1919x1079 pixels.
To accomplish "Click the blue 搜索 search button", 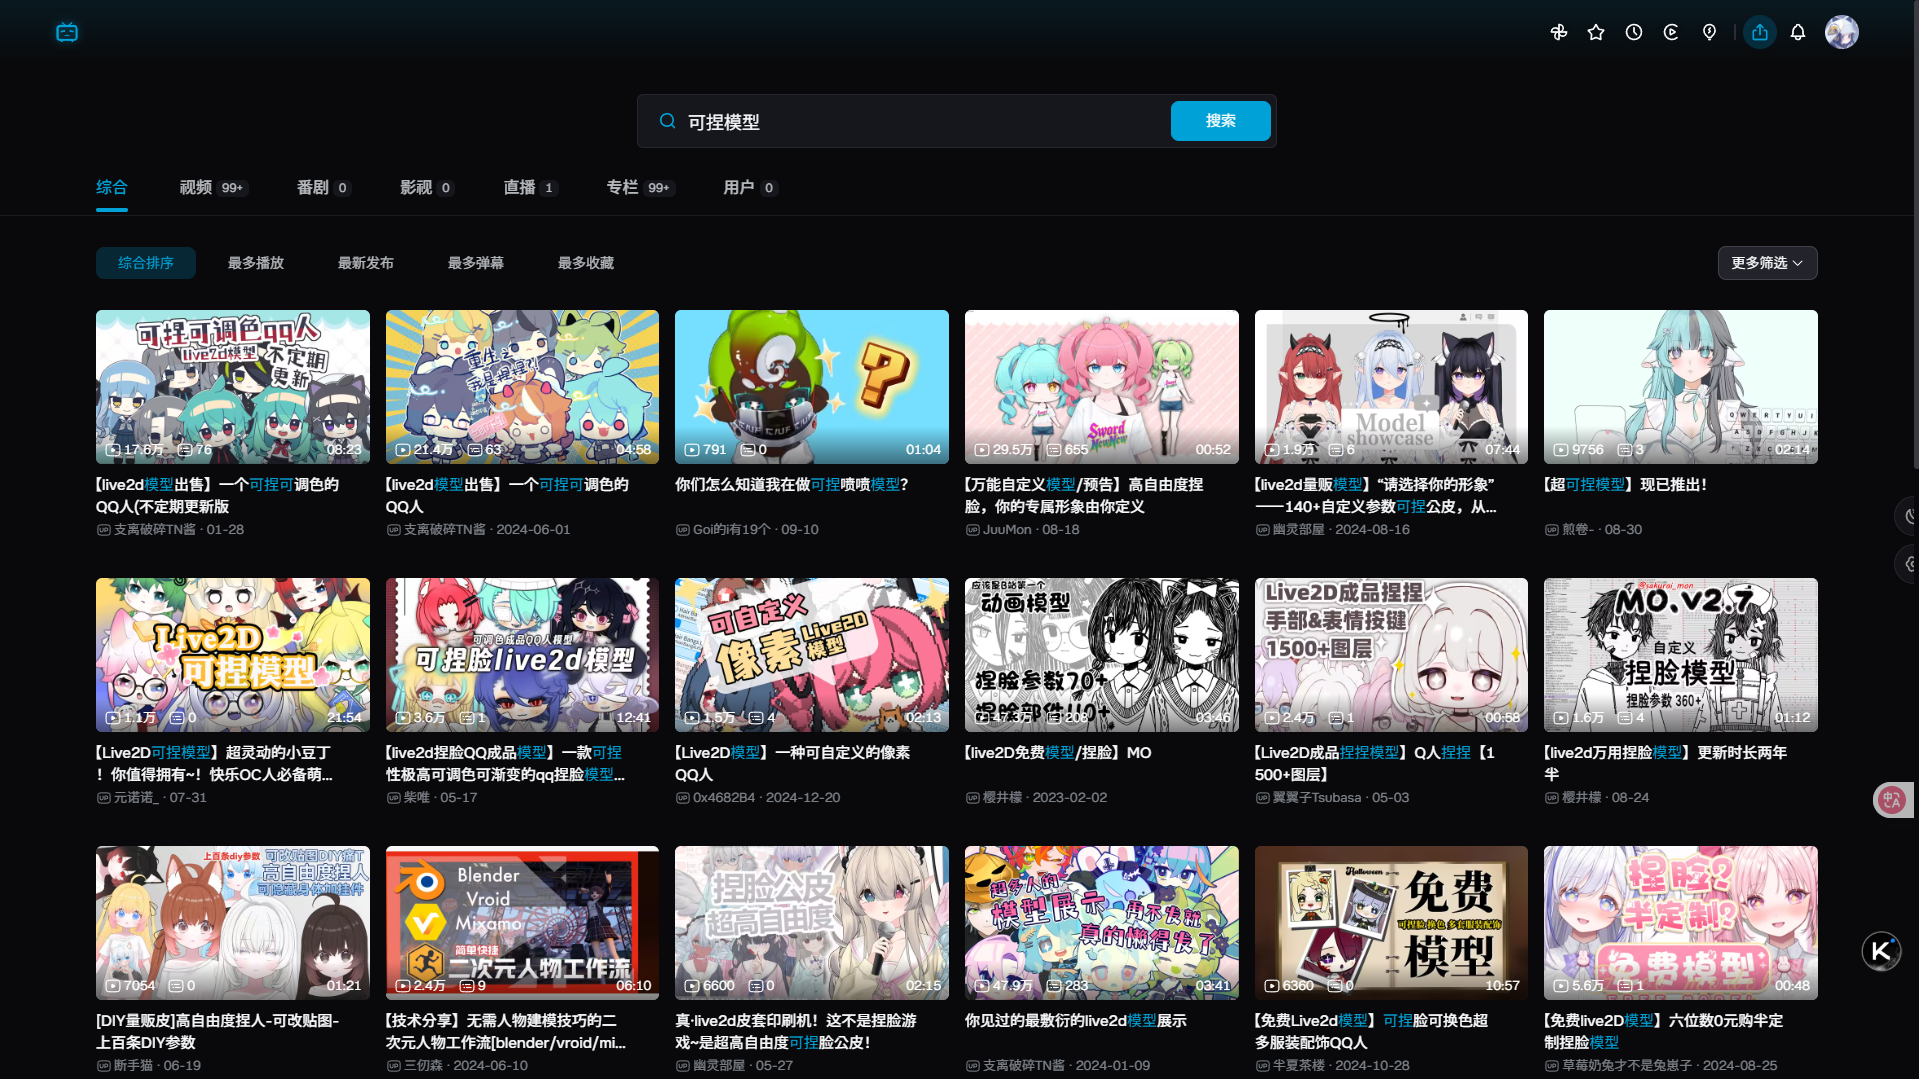I will (1220, 121).
